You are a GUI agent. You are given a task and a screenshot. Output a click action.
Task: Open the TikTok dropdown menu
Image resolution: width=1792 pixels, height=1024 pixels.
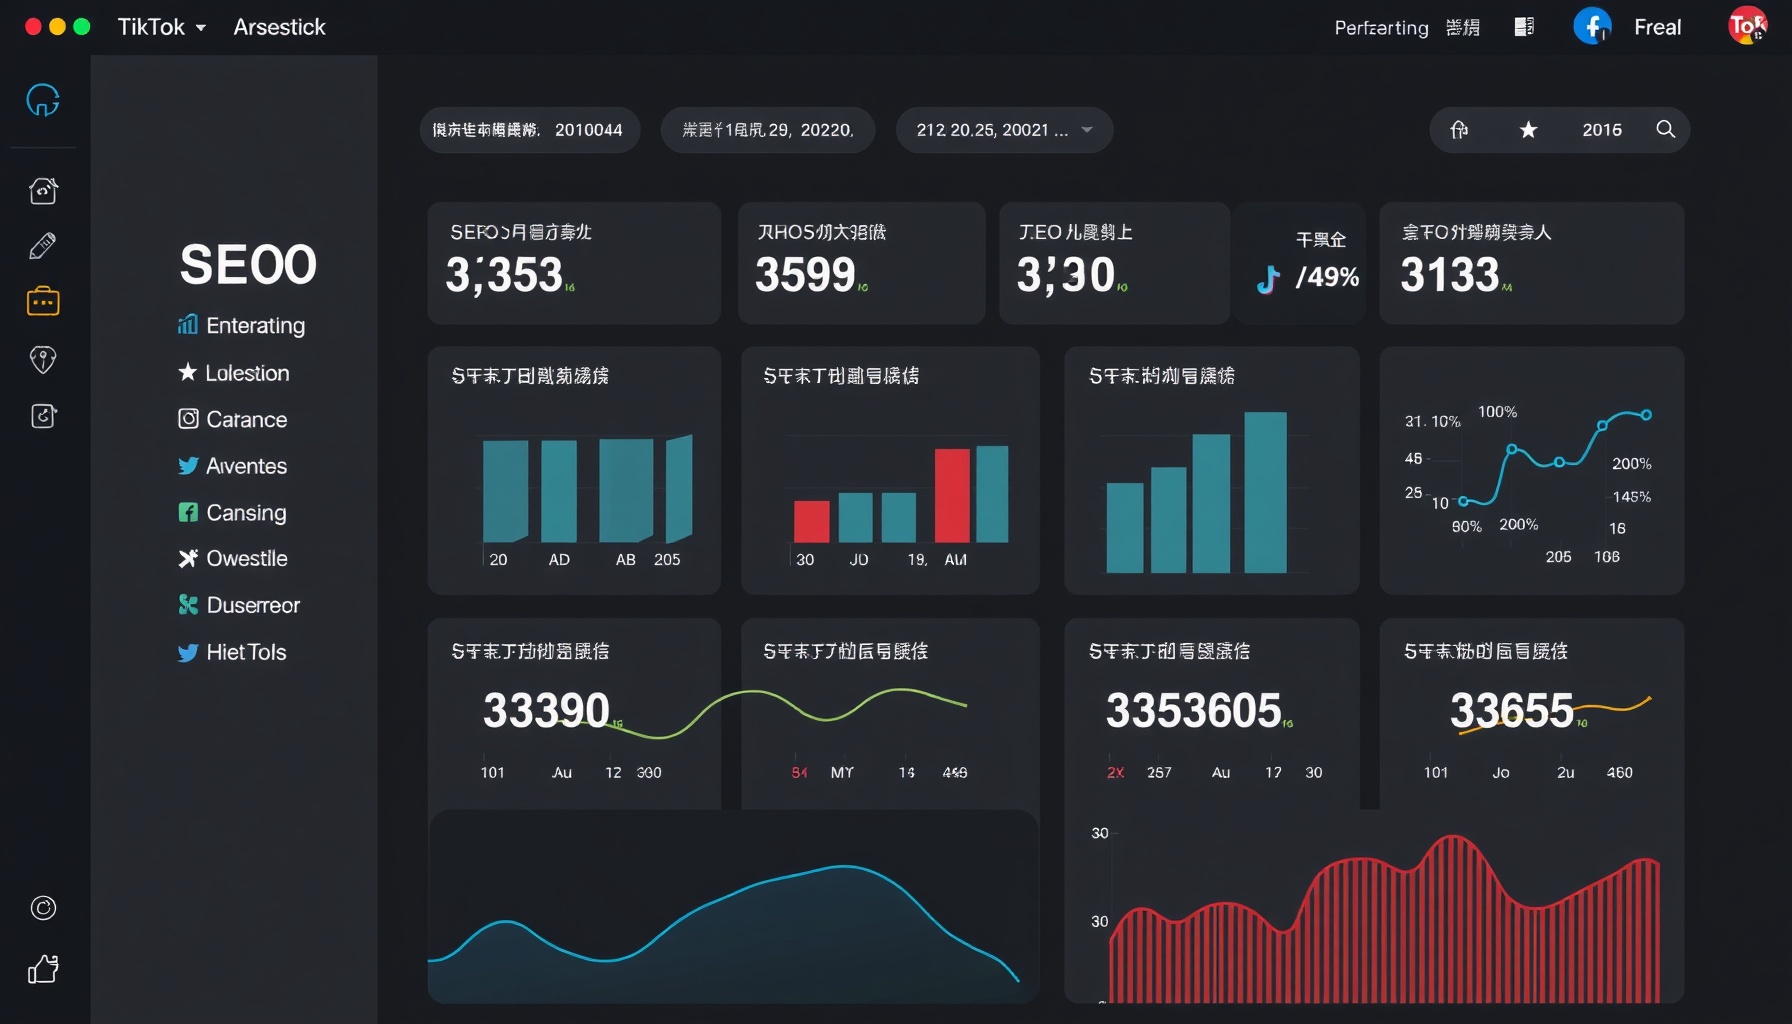coord(161,27)
